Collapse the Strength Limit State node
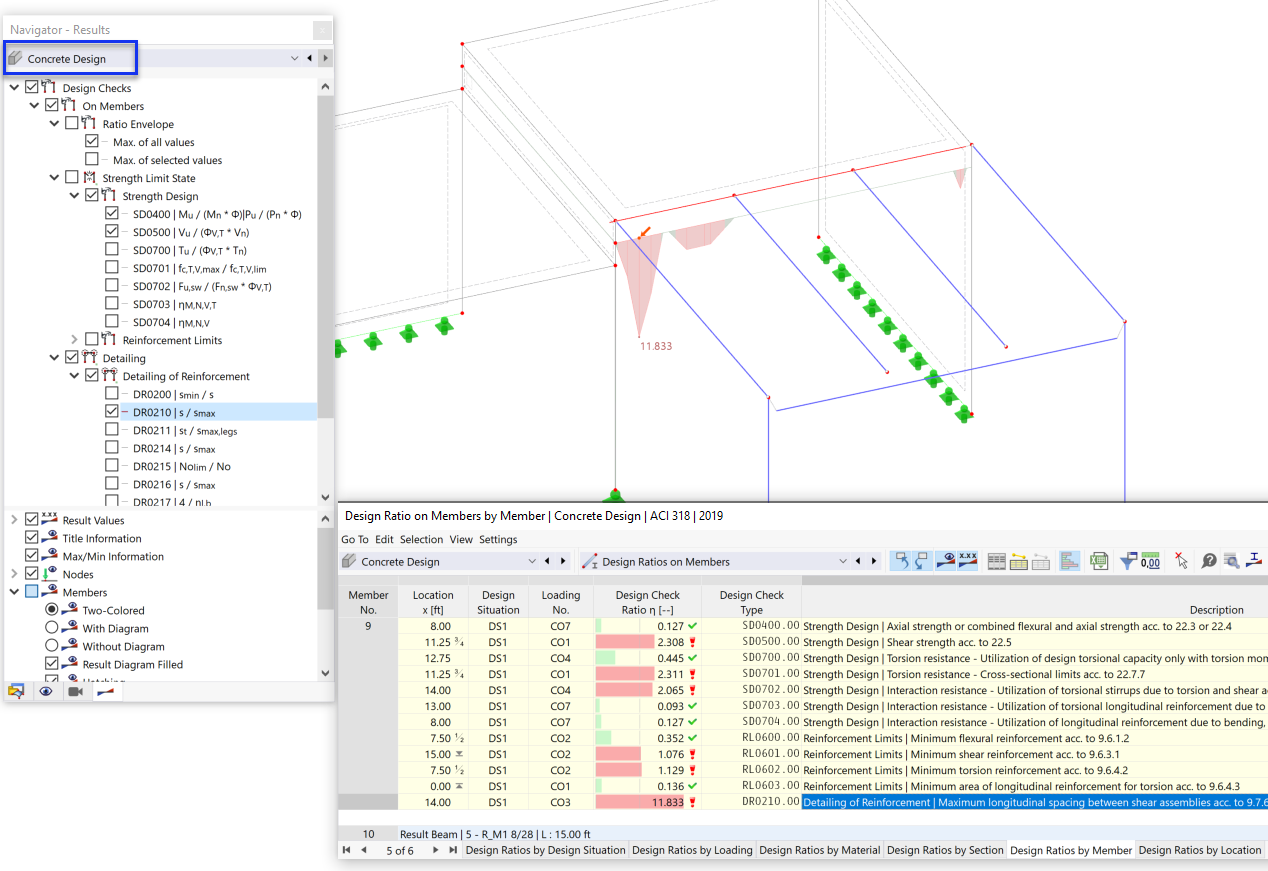 [54, 178]
